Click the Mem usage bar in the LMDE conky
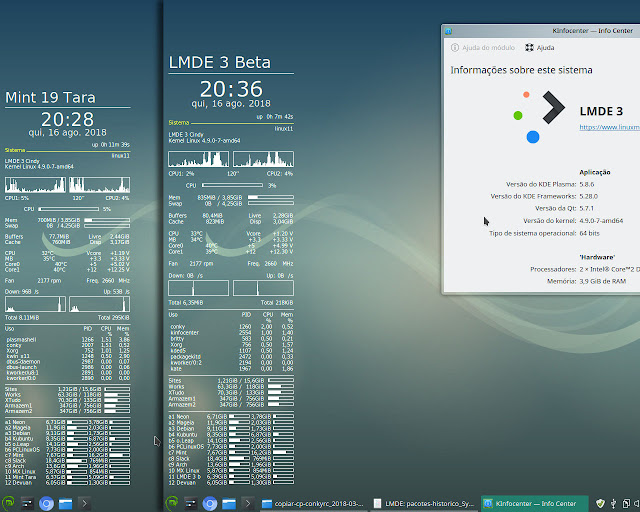The height and width of the screenshot is (512, 640). pyautogui.click(x=271, y=197)
